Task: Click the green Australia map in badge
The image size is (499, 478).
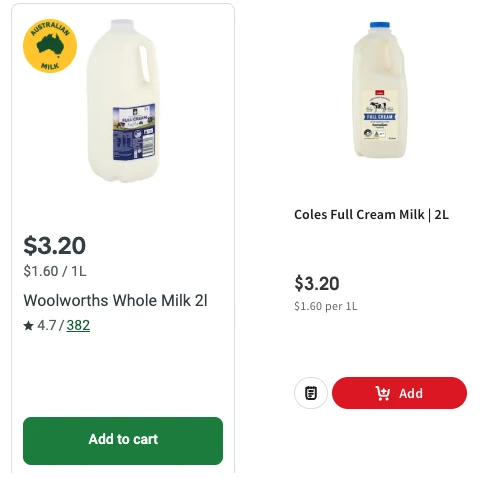Action: [50, 44]
